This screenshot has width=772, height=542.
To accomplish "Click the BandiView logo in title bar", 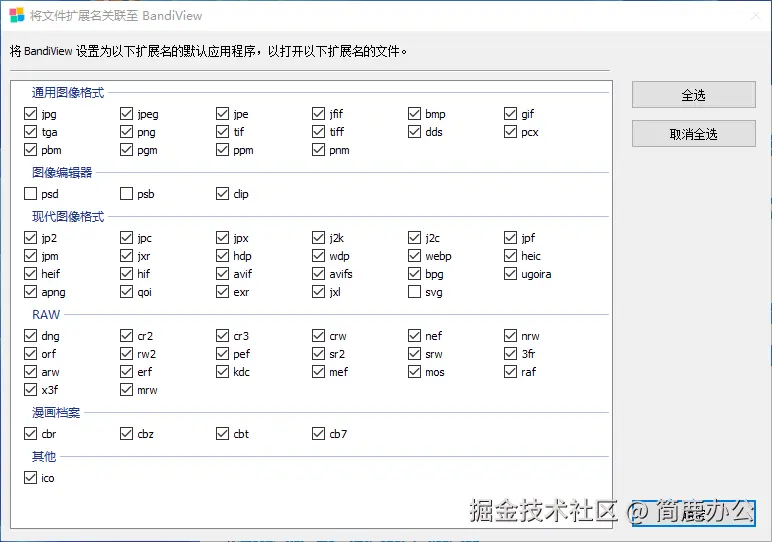I will point(17,15).
